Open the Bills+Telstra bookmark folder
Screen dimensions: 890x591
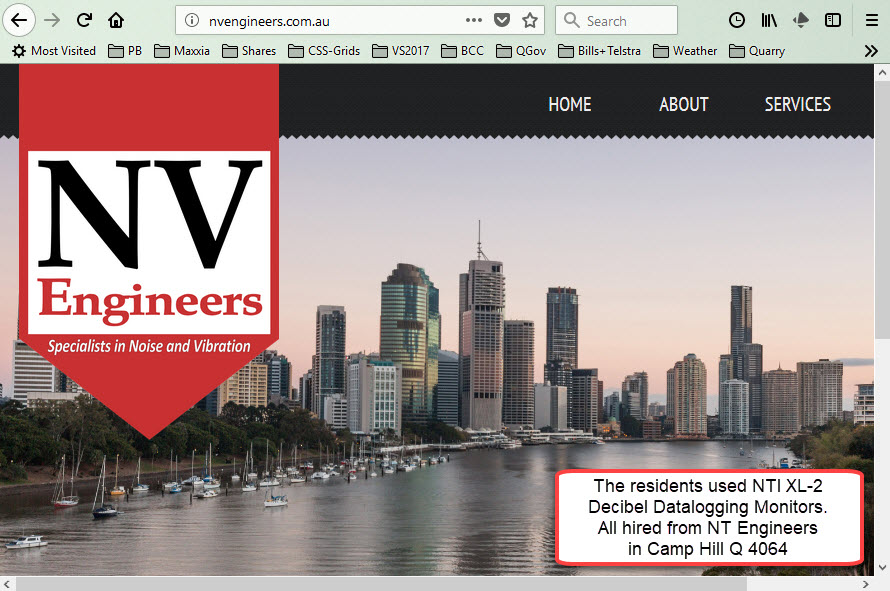tap(599, 51)
